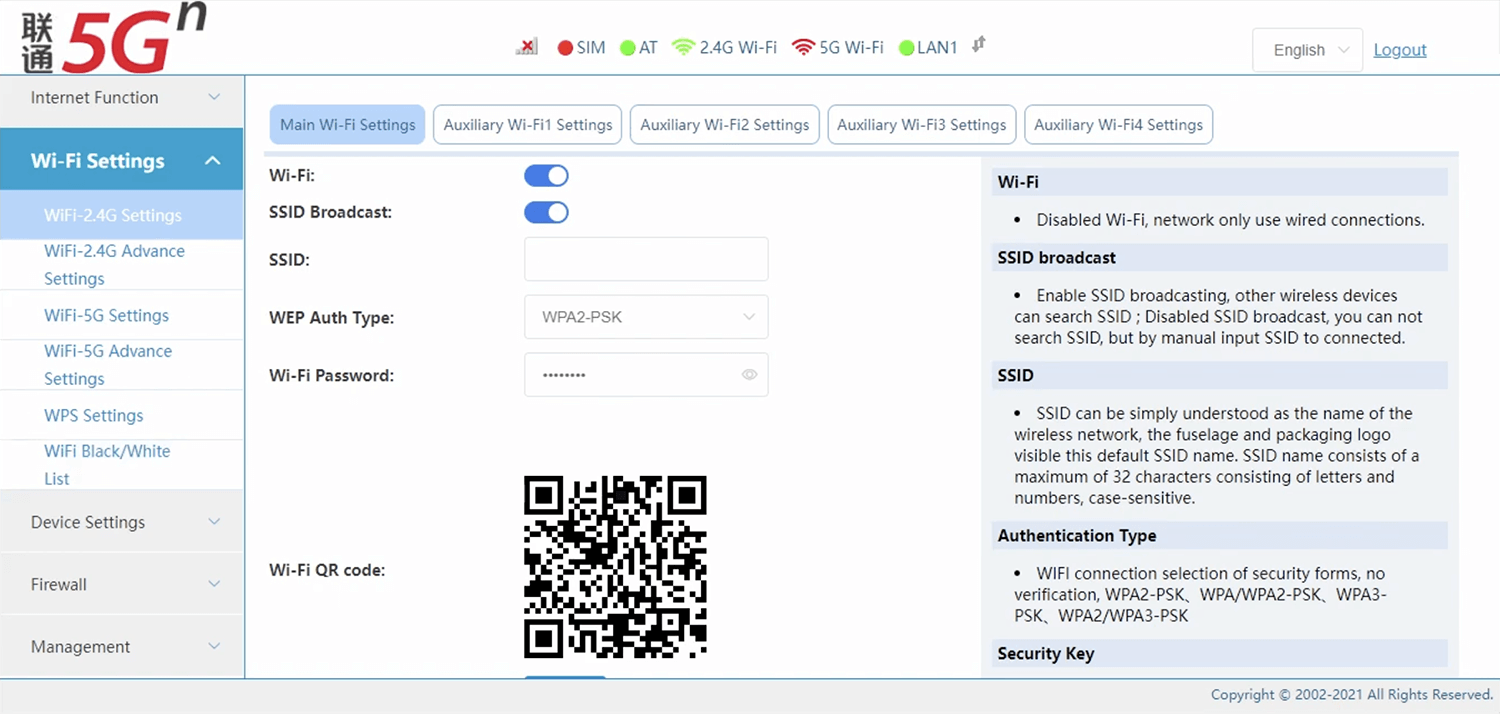Open the English language selector
This screenshot has width=1500, height=714.
point(1307,50)
